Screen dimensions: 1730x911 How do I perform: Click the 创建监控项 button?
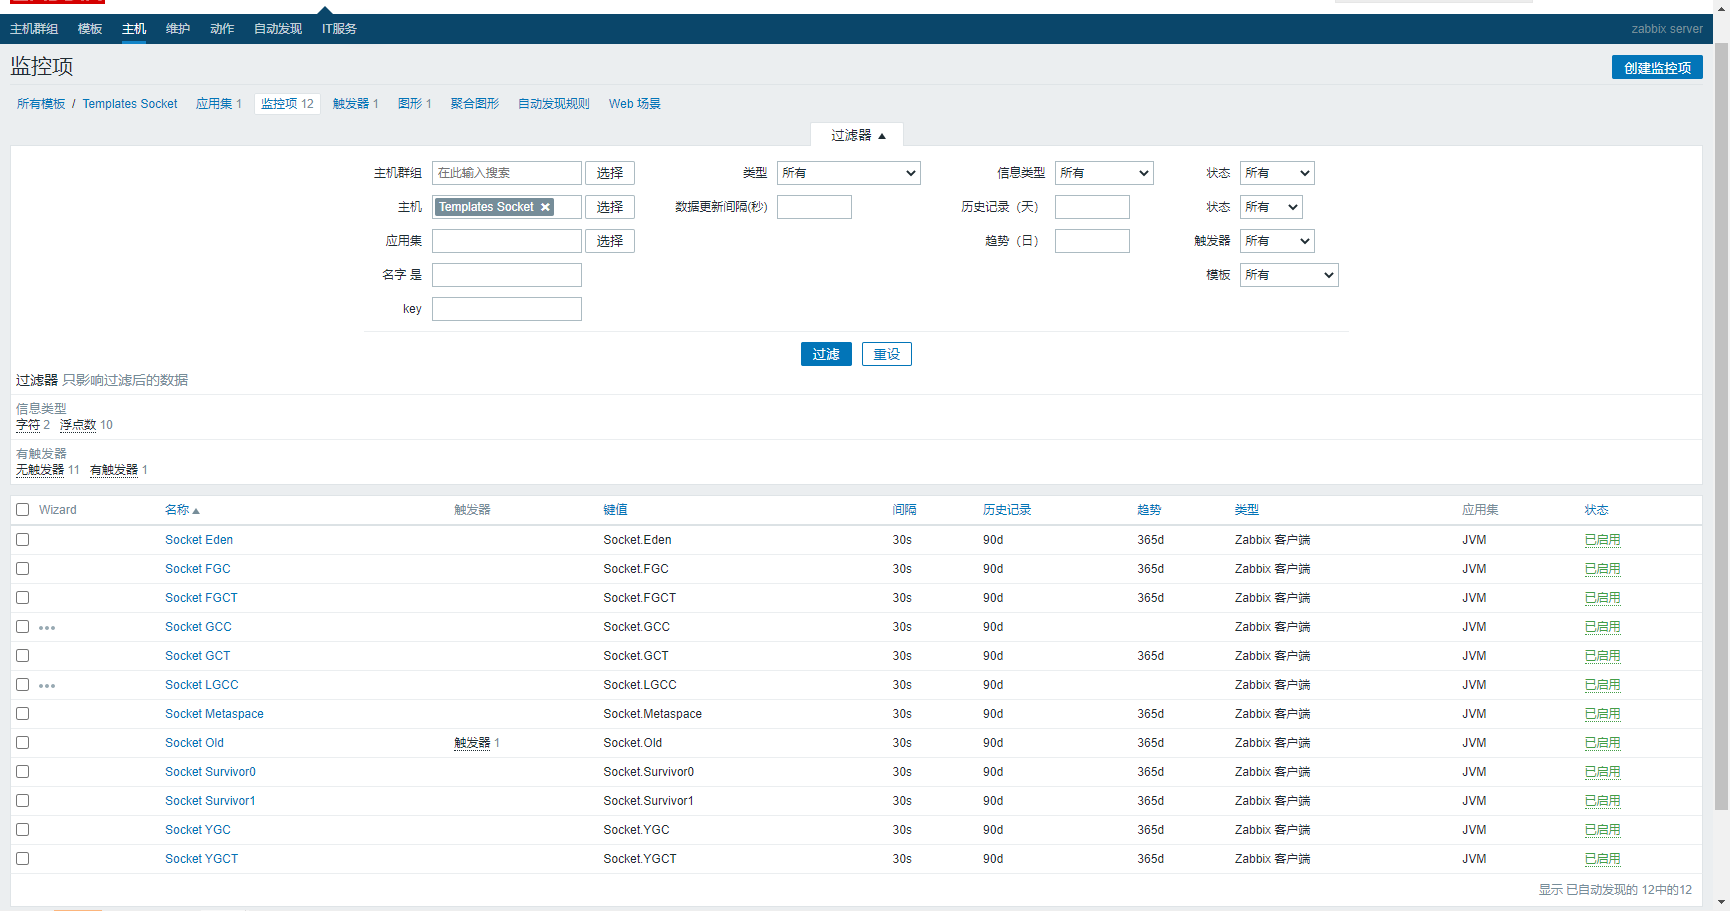(1657, 68)
